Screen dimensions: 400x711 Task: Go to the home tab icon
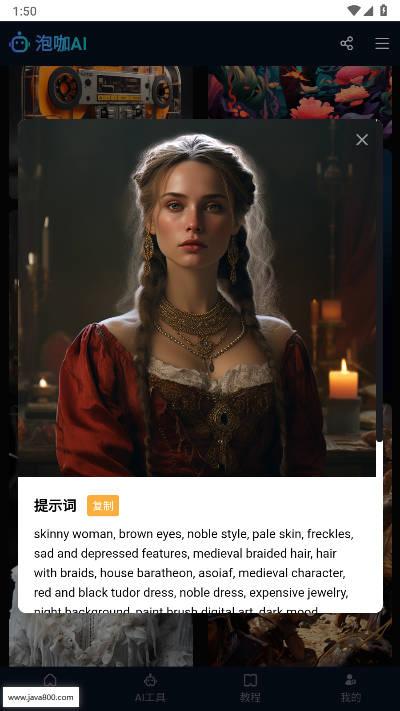[50, 680]
